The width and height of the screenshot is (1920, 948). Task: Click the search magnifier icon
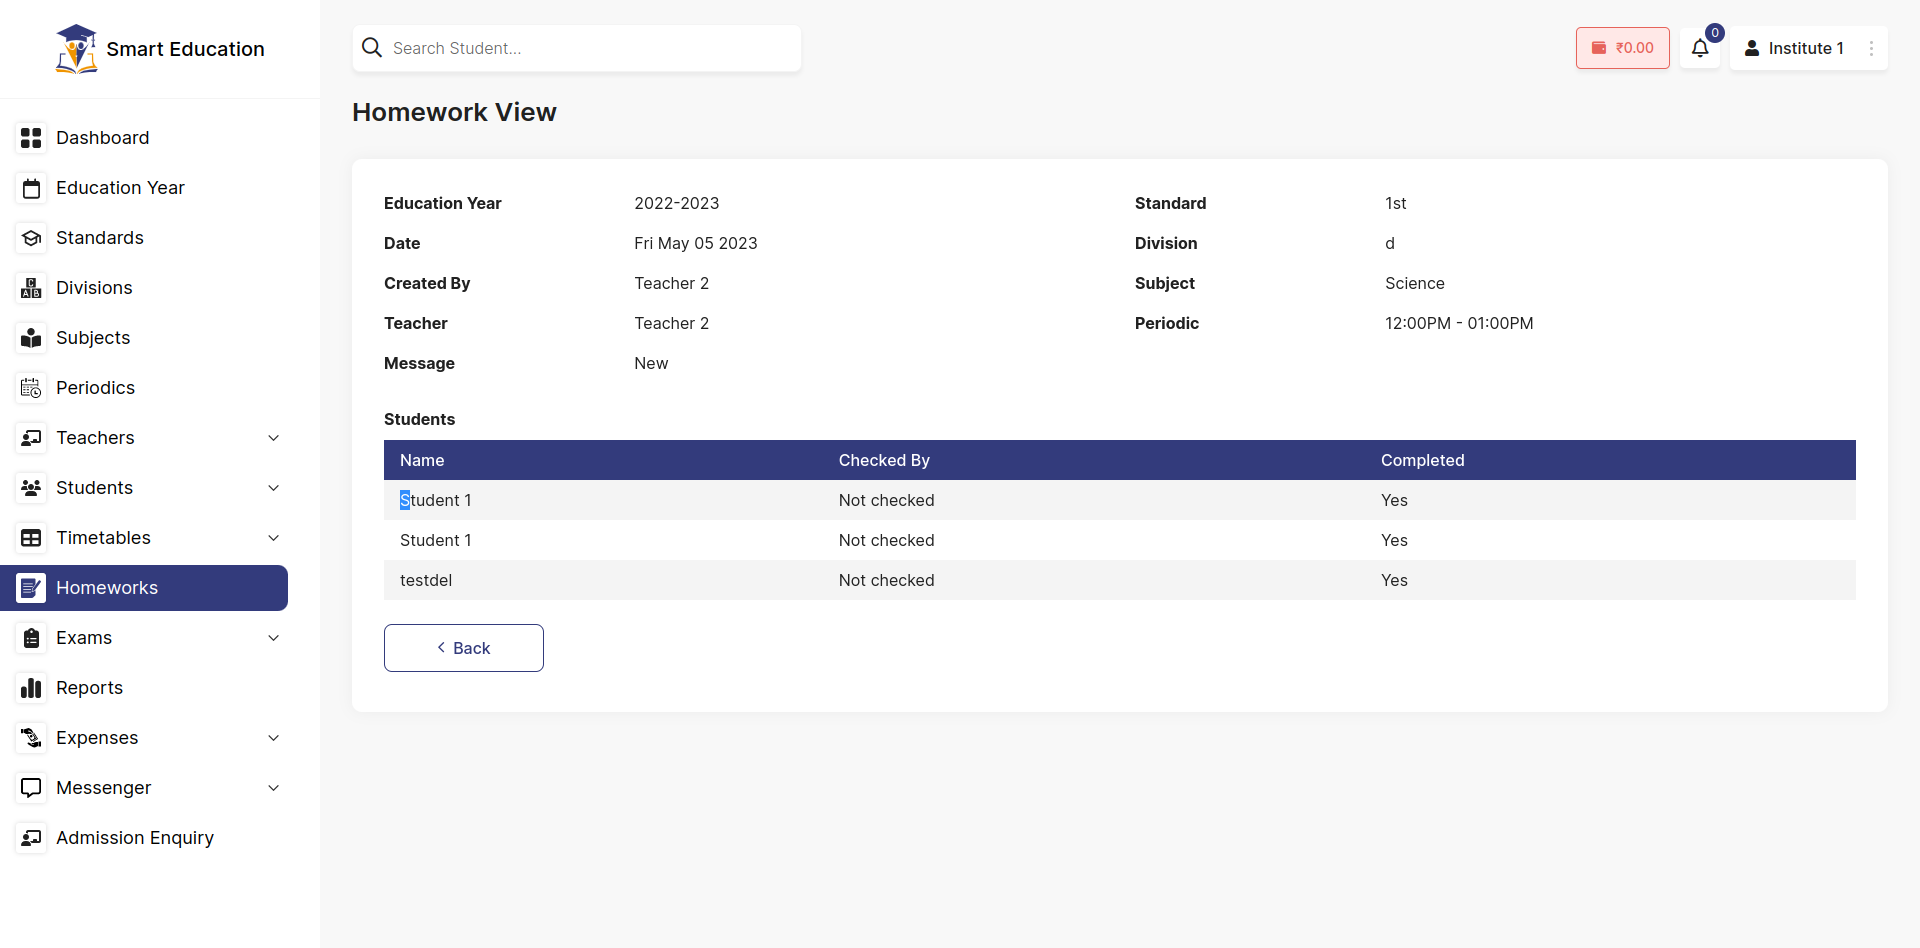point(372,48)
